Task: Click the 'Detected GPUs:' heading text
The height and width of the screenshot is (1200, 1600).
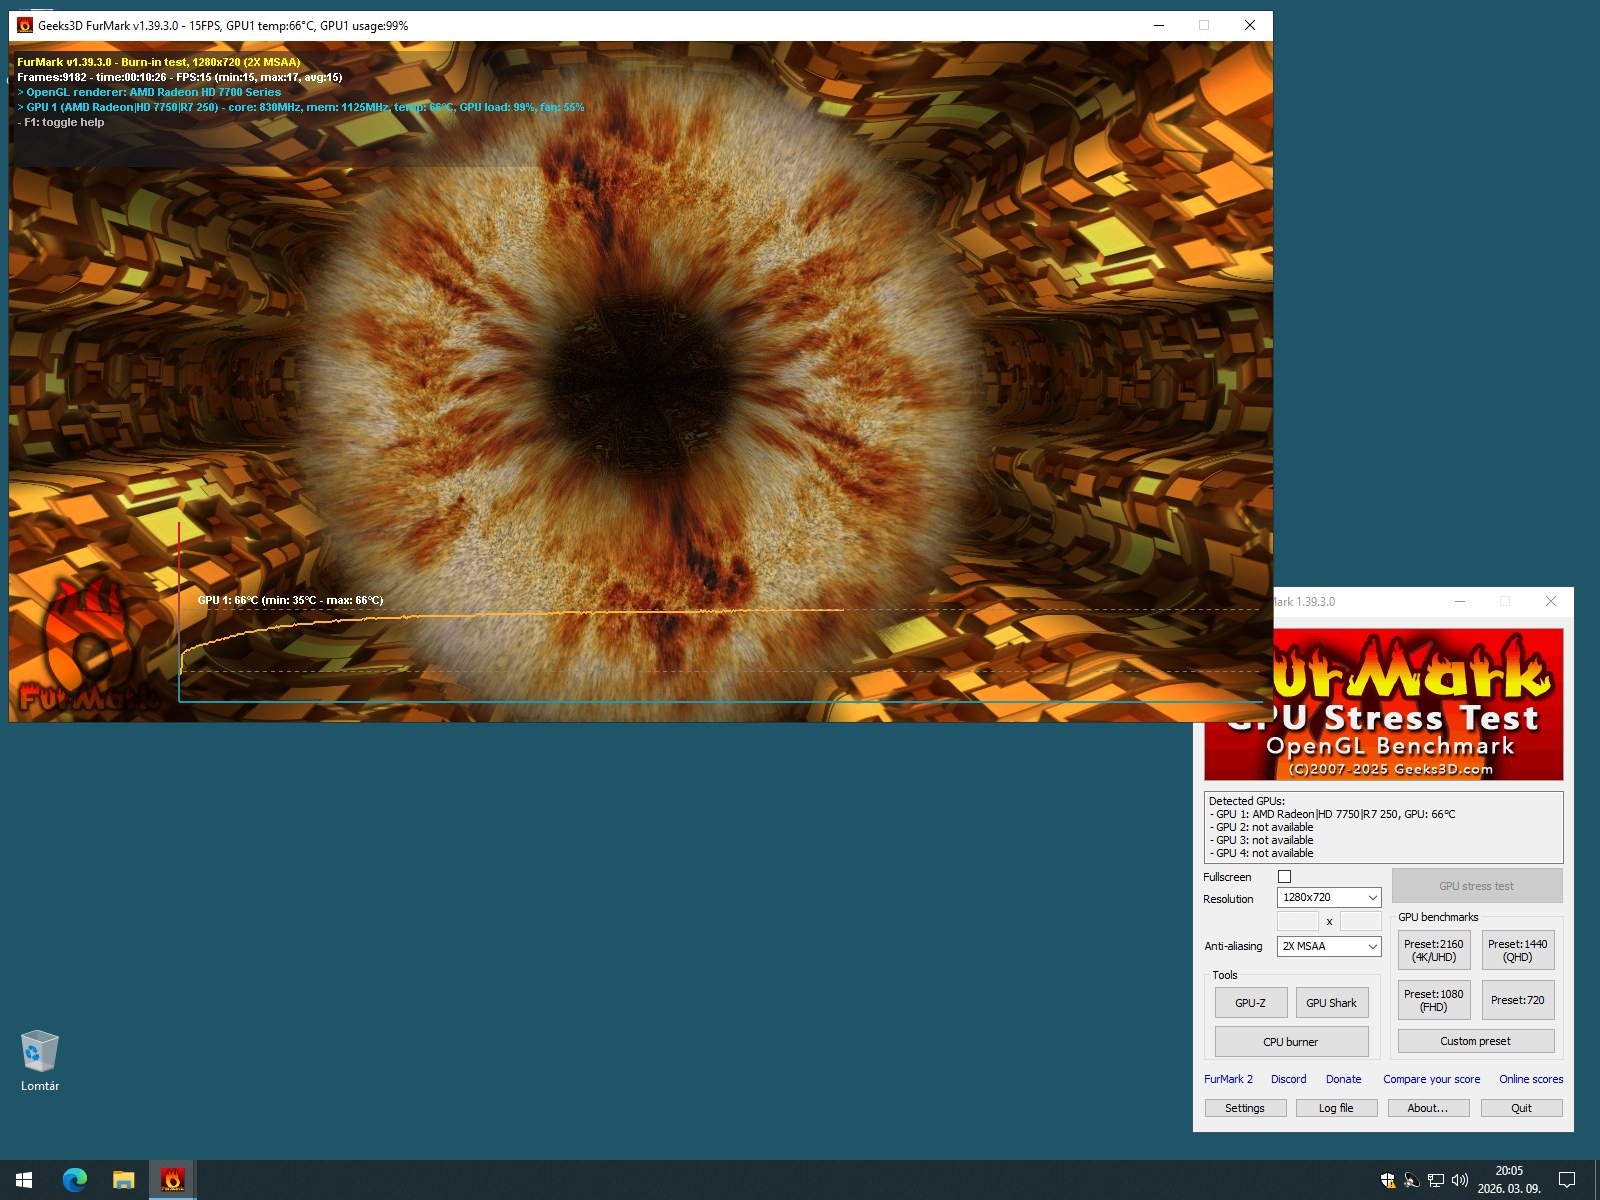Action: click(x=1247, y=801)
